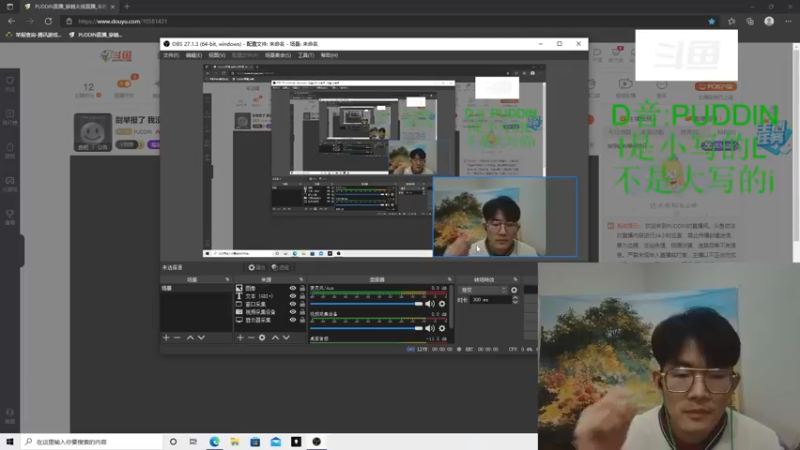800x450 pixels.
Task: Open the Windows Start menu
Action: (10, 442)
